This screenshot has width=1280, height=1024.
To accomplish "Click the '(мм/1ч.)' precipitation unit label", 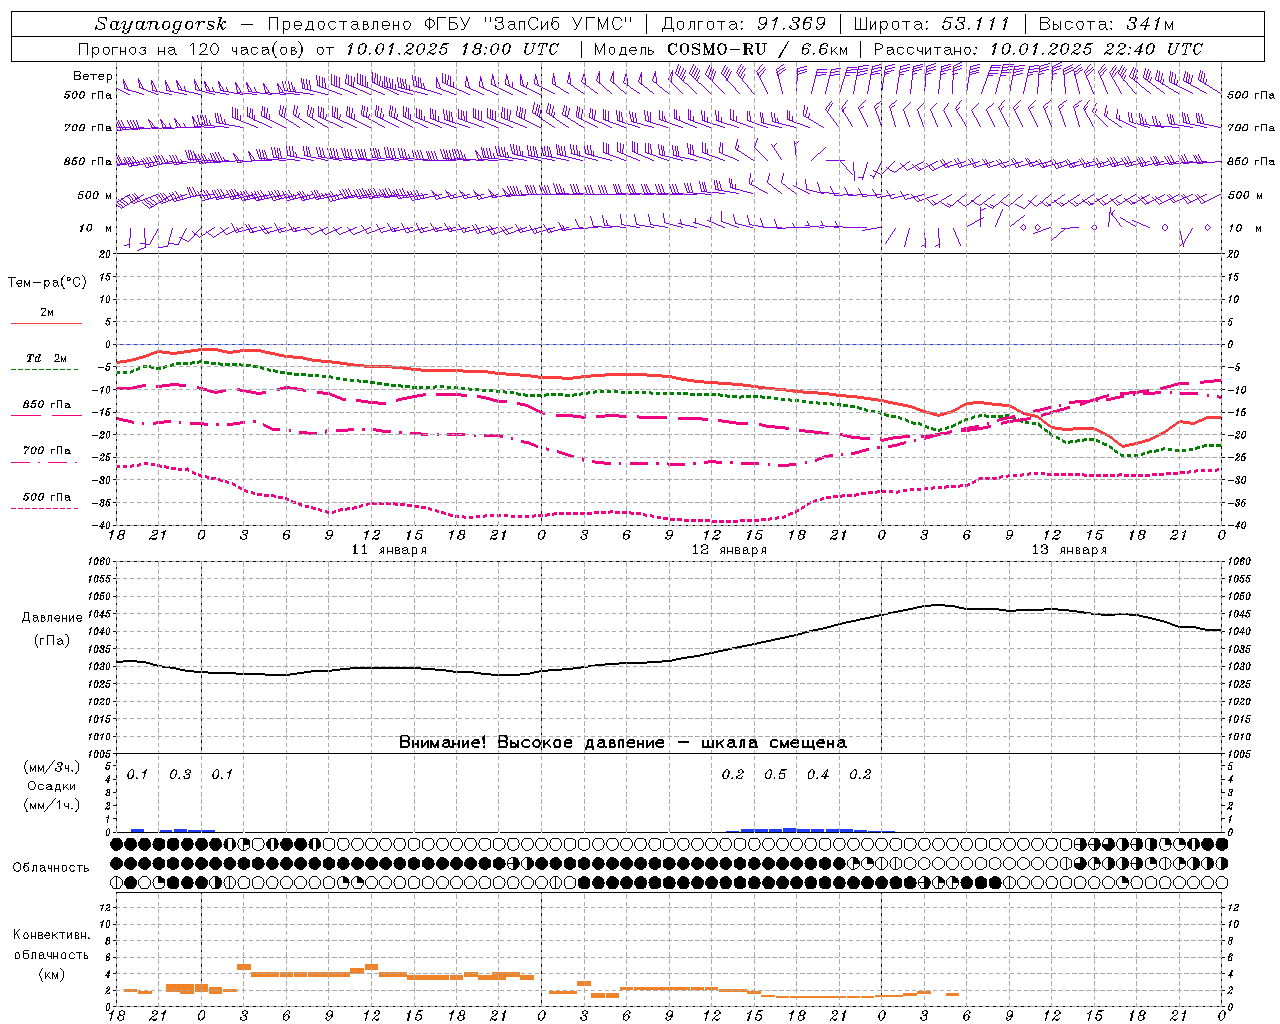I will tap(52, 806).
